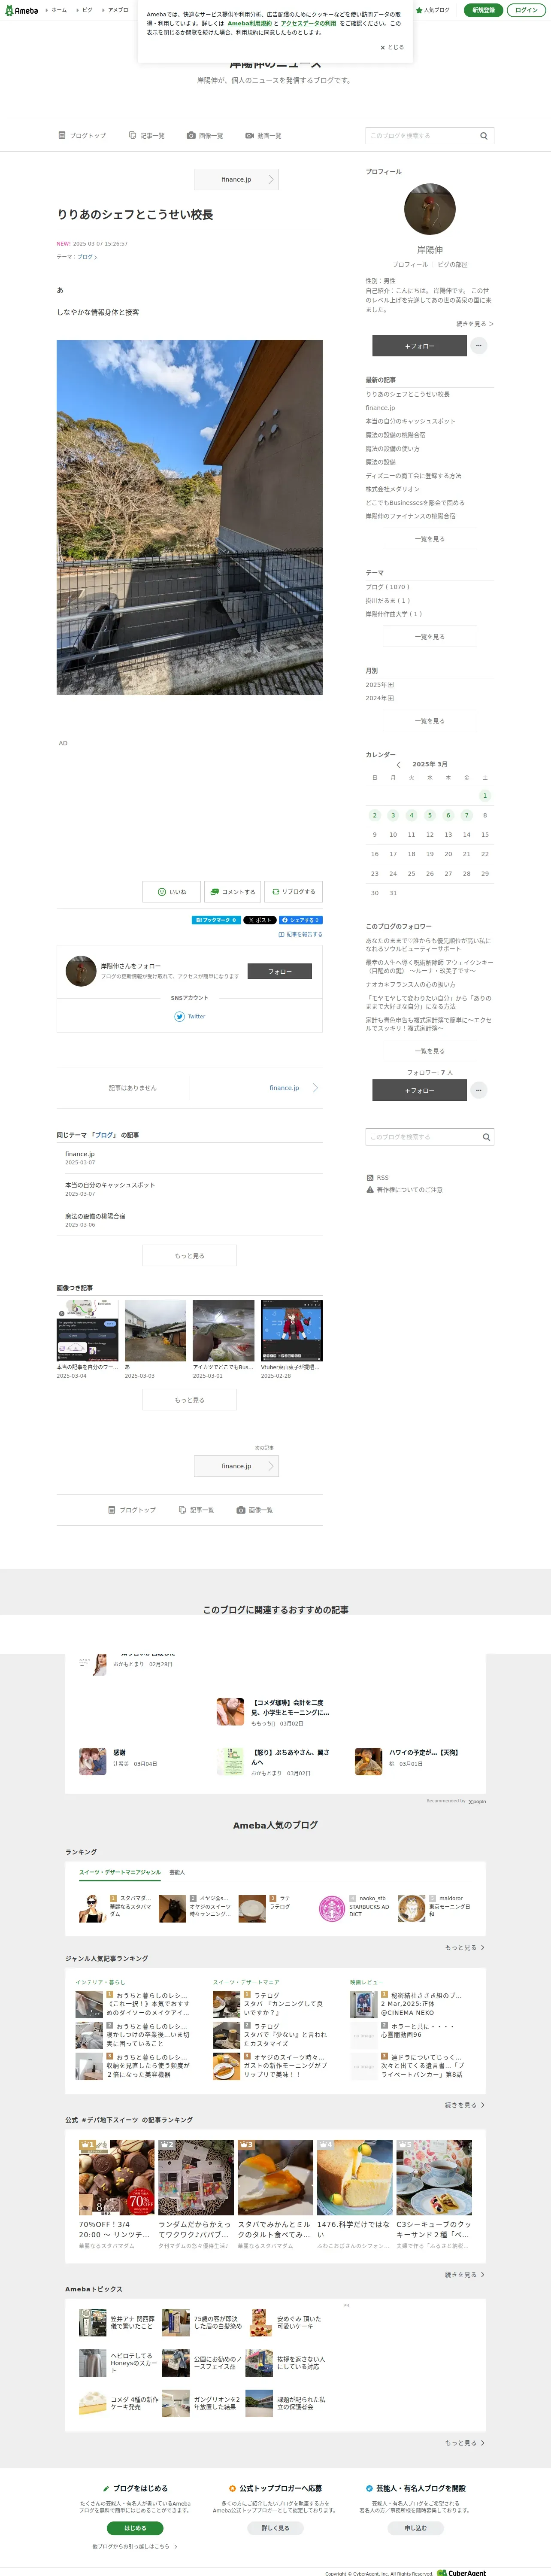The image size is (551, 2576).
Task: Select March 5 in the calendar
Action: tap(430, 815)
